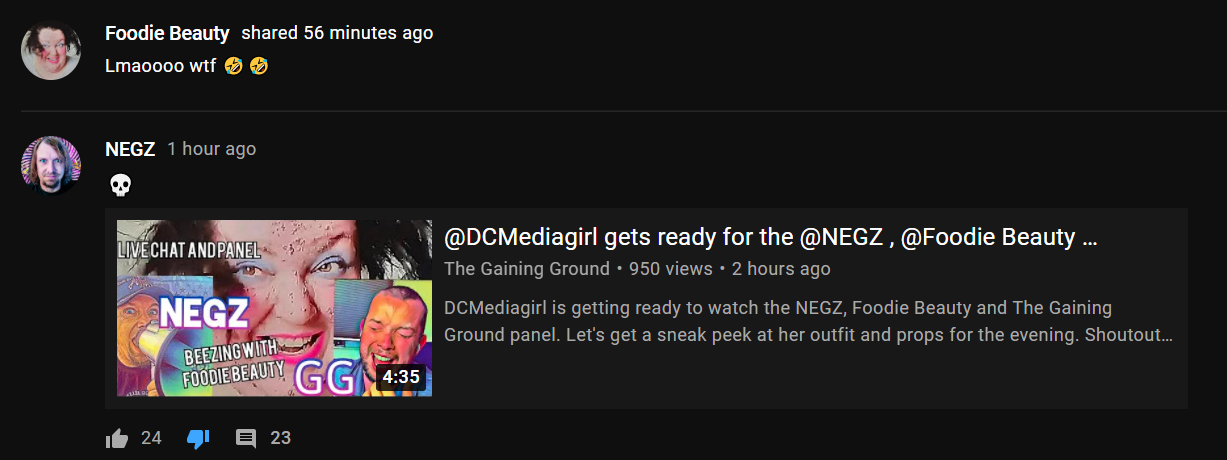Click the video description text preview
Viewport: 1227px width, 460px height.
[808, 321]
